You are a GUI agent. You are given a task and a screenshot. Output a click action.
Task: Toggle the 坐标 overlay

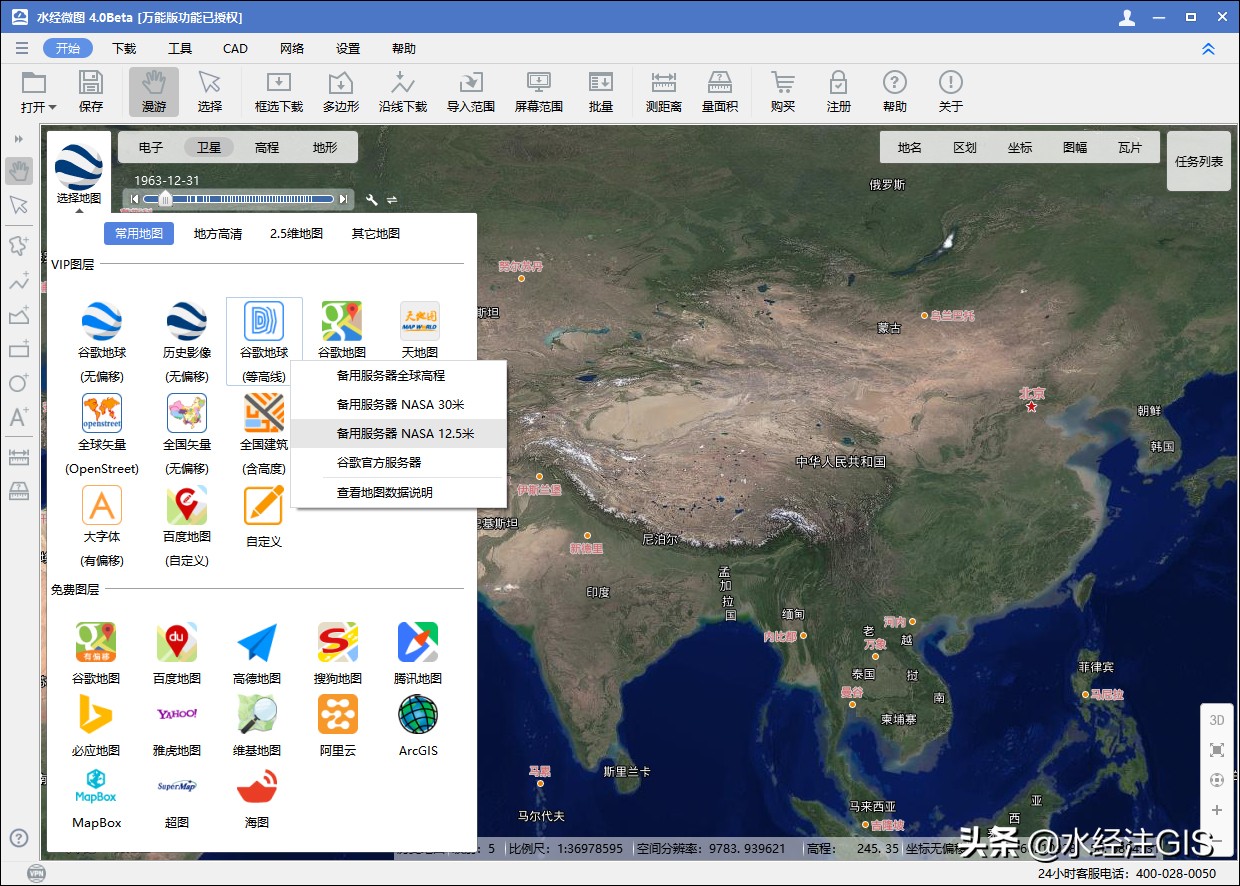pyautogui.click(x=1020, y=147)
